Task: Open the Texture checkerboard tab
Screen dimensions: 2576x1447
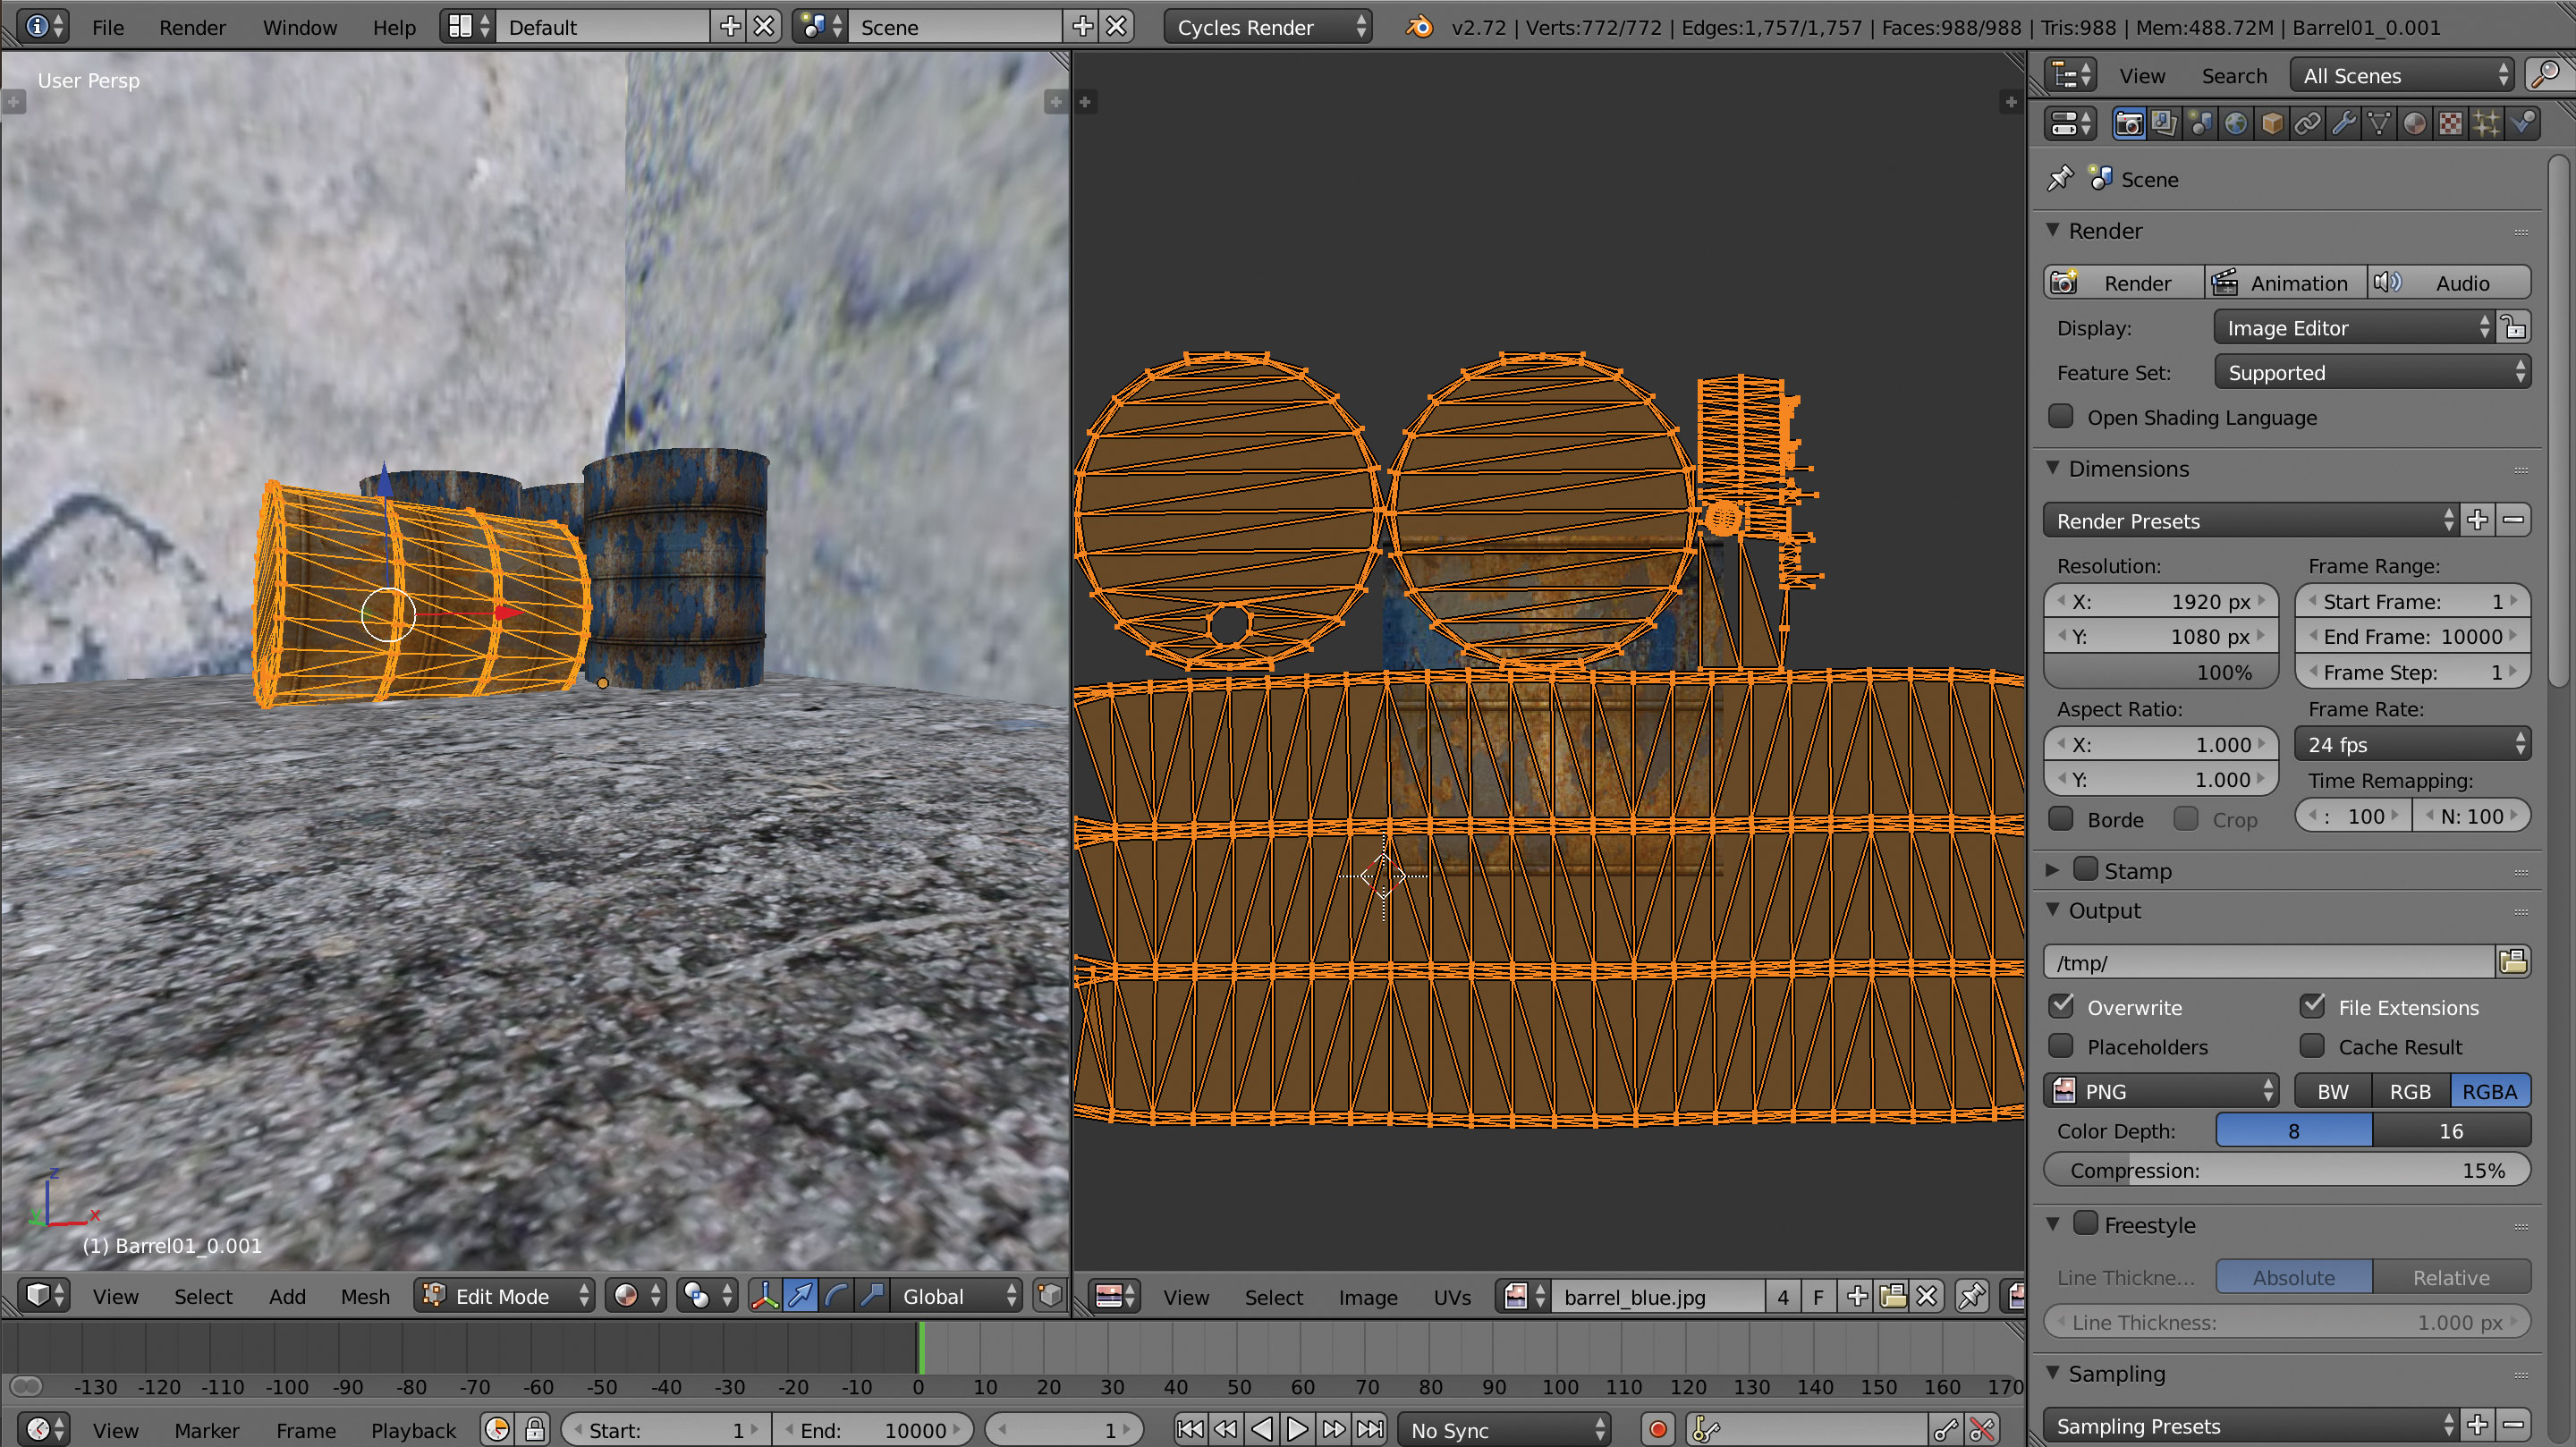Action: [2451, 124]
